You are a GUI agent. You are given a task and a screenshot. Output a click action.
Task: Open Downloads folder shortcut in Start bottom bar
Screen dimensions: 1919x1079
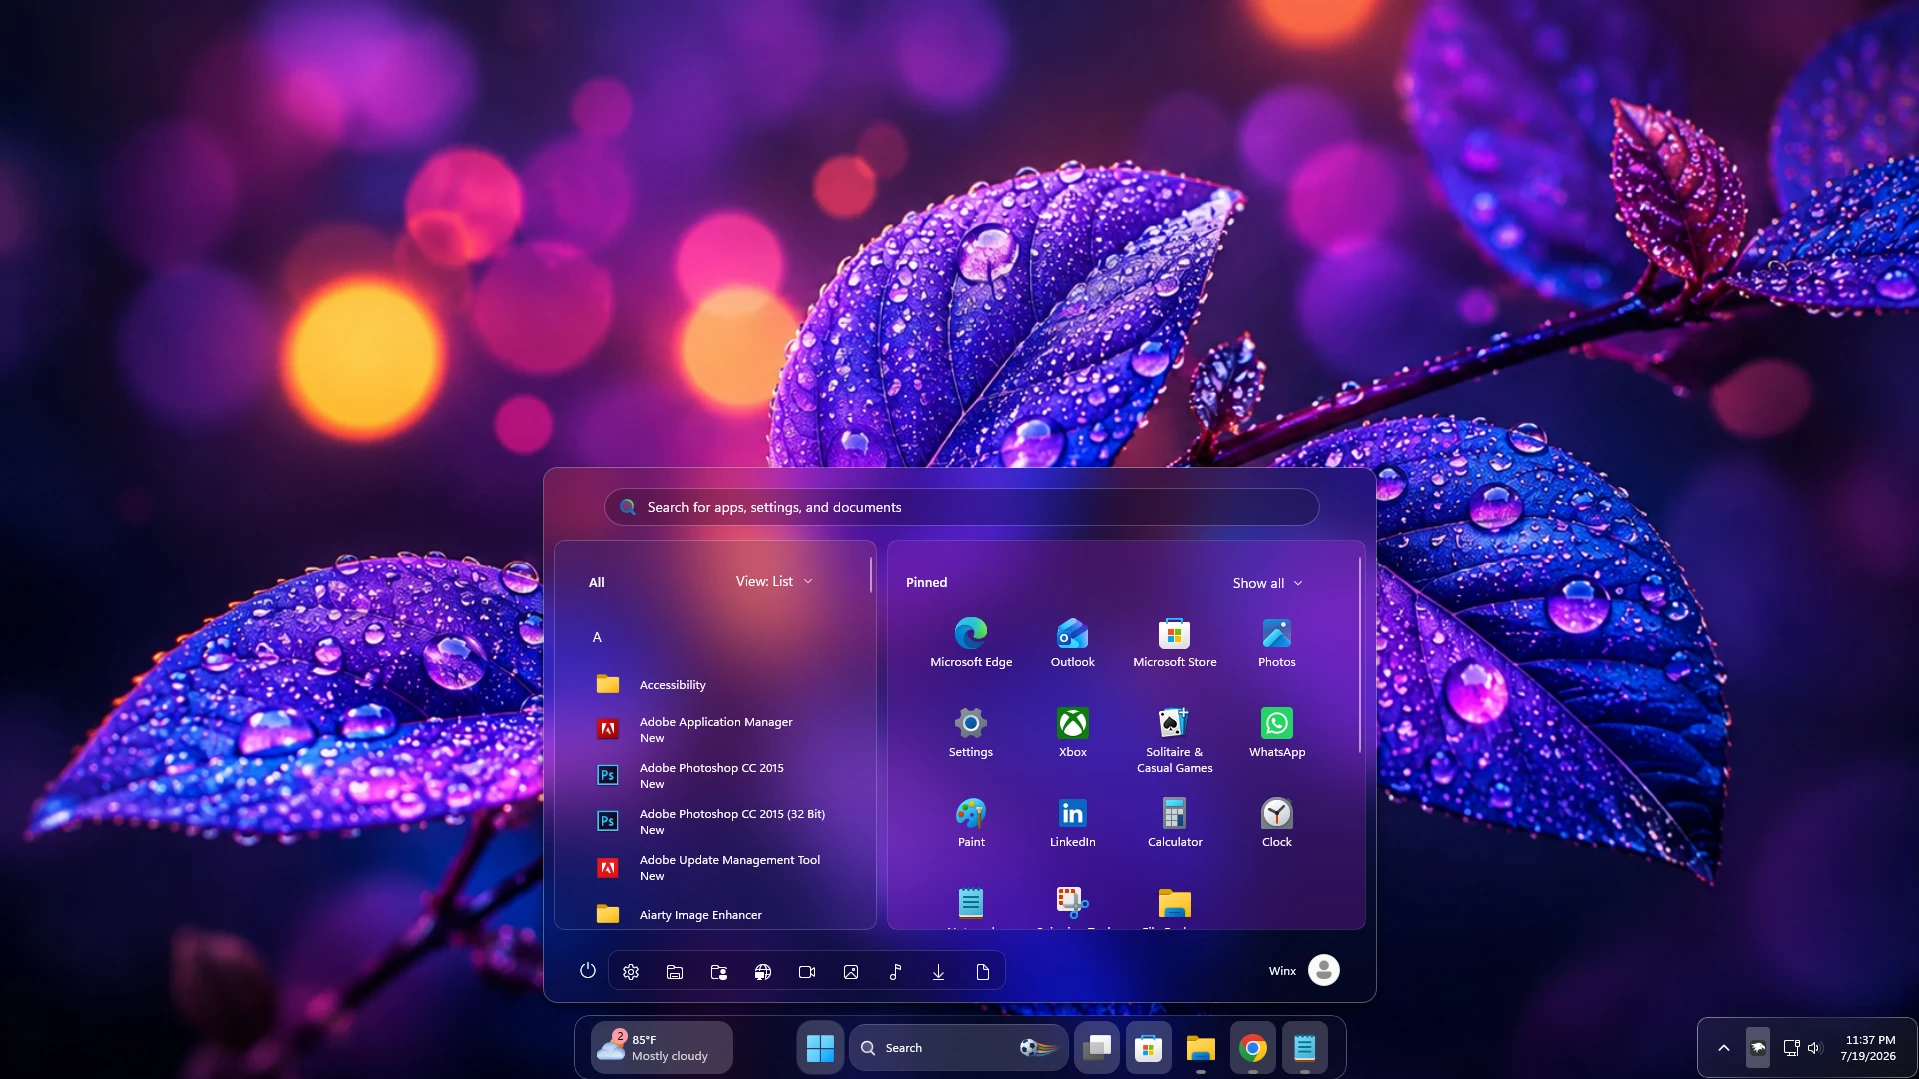point(939,971)
